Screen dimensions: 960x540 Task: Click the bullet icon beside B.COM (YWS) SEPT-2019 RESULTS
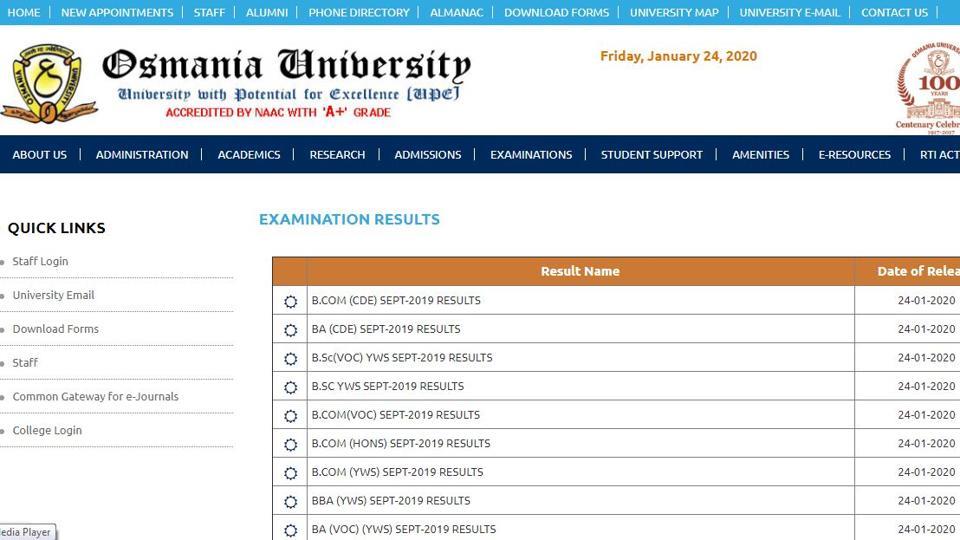[x=291, y=473]
